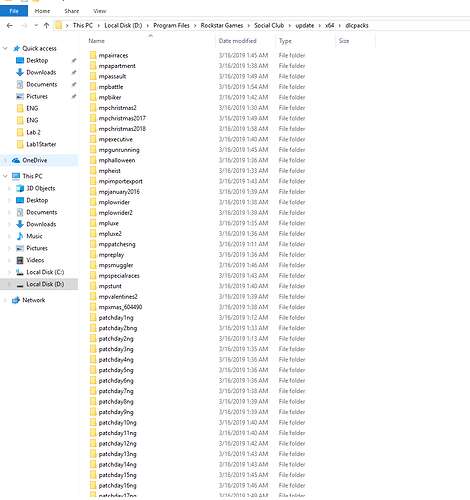Select the 3D Objects icon

20,188
